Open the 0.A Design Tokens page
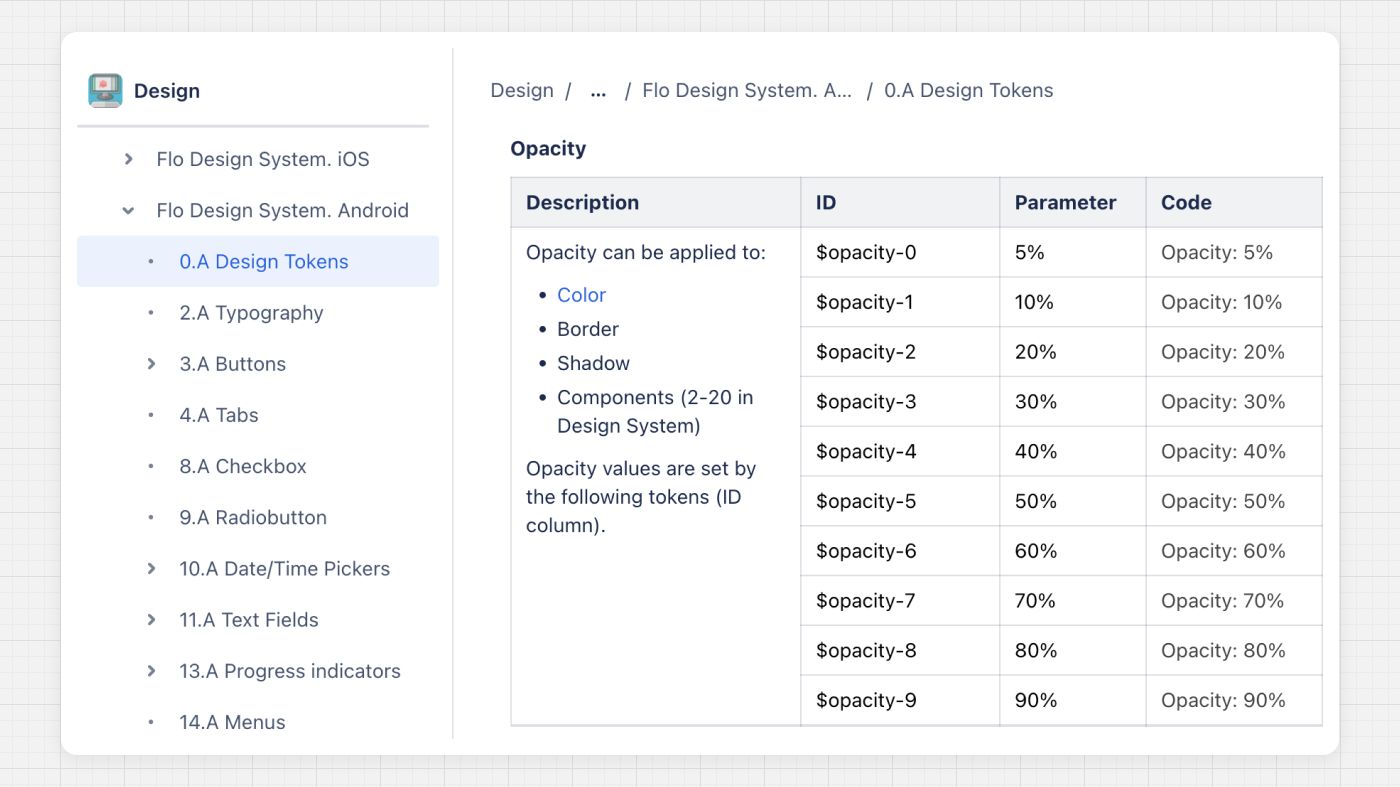Screen dimensions: 1400x787 click(264, 262)
